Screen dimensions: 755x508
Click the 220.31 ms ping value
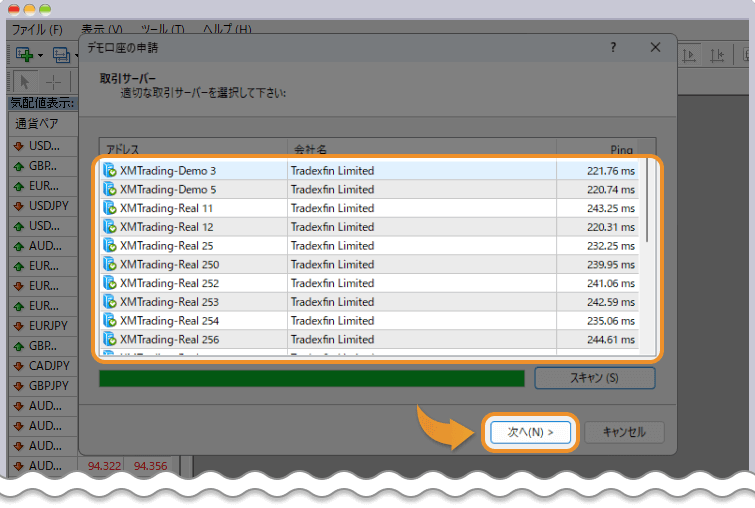pos(611,227)
